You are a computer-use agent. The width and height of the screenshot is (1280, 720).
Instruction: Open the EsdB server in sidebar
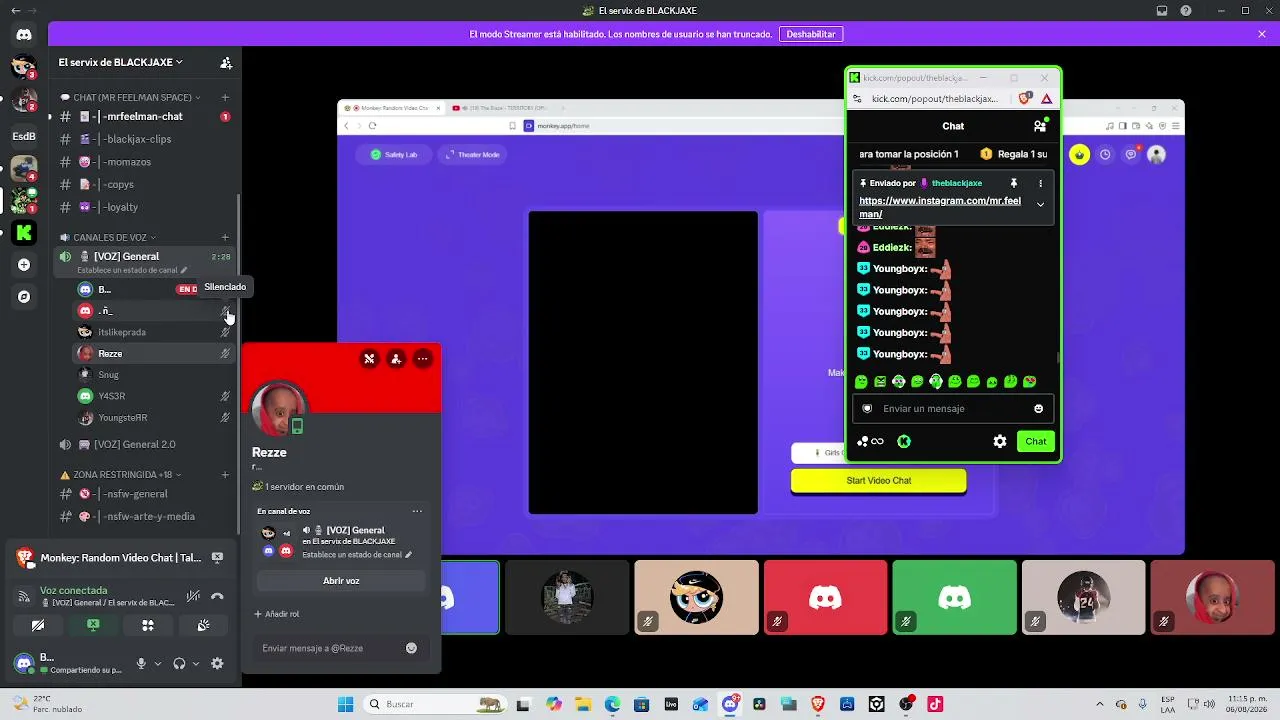(24, 136)
